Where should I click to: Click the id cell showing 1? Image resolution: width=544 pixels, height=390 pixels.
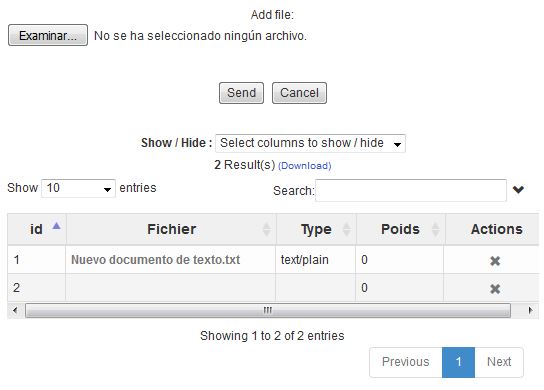coord(36,260)
